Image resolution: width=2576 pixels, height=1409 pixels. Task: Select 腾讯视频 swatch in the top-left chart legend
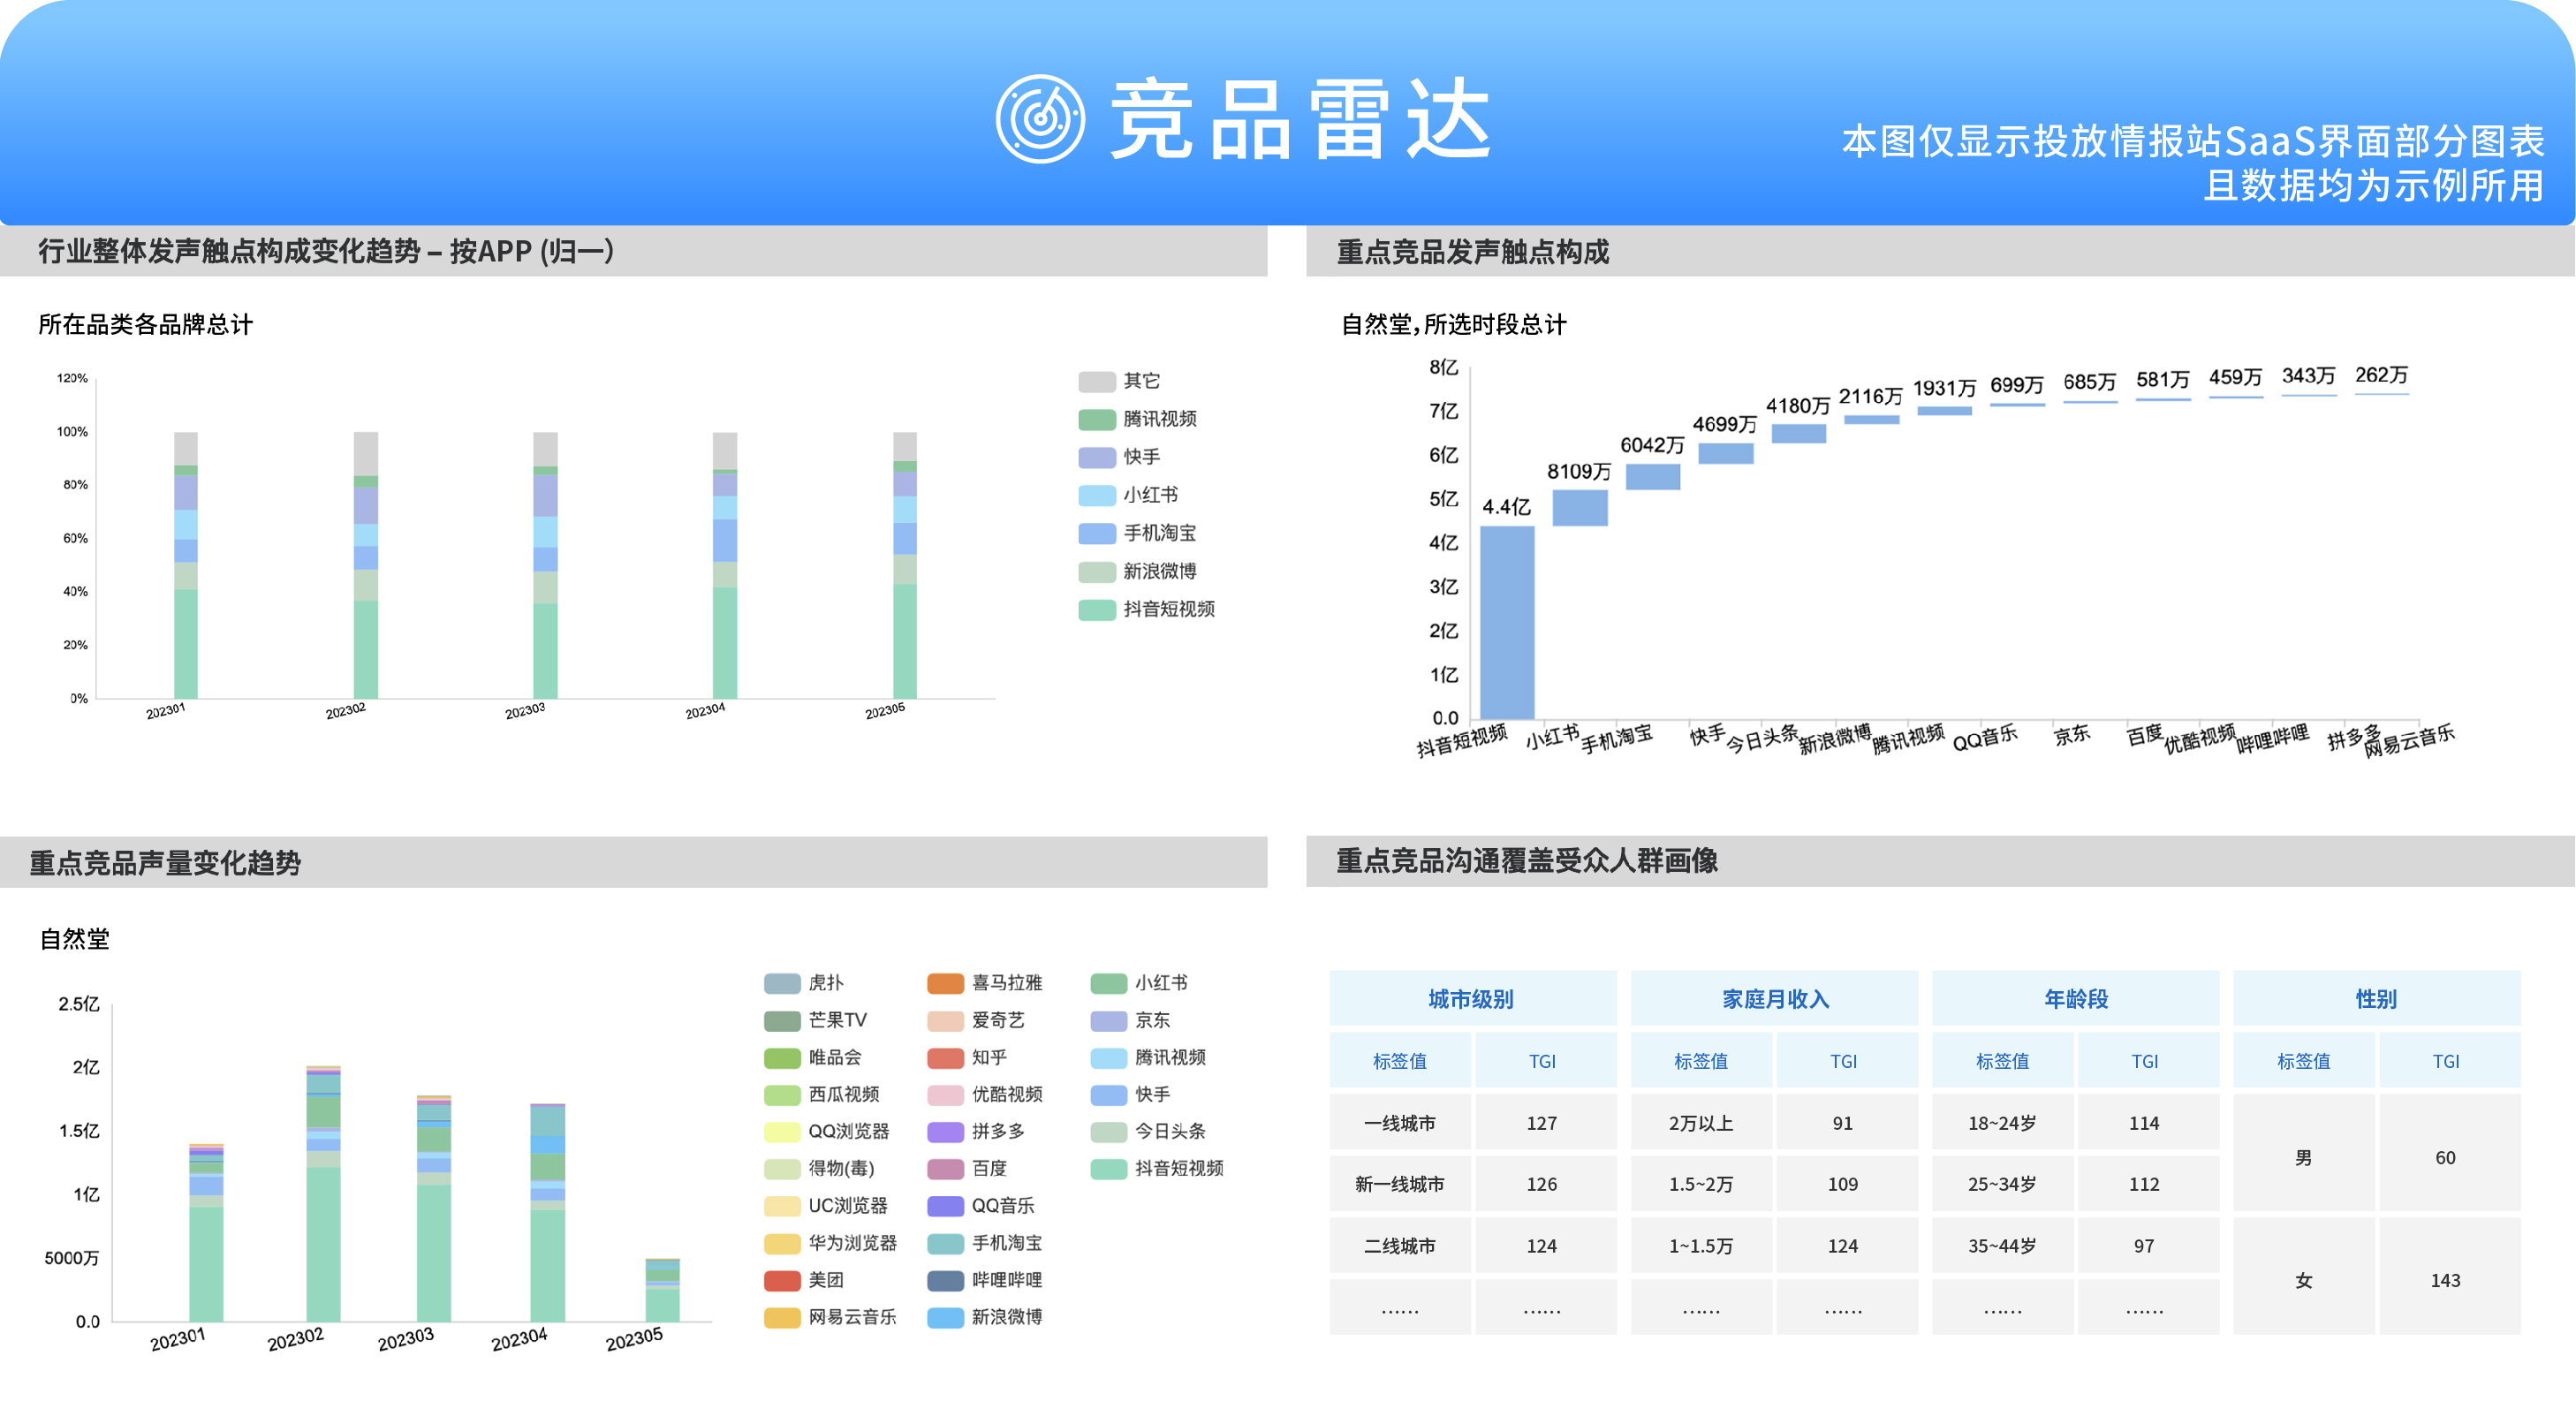pyautogui.click(x=1097, y=419)
